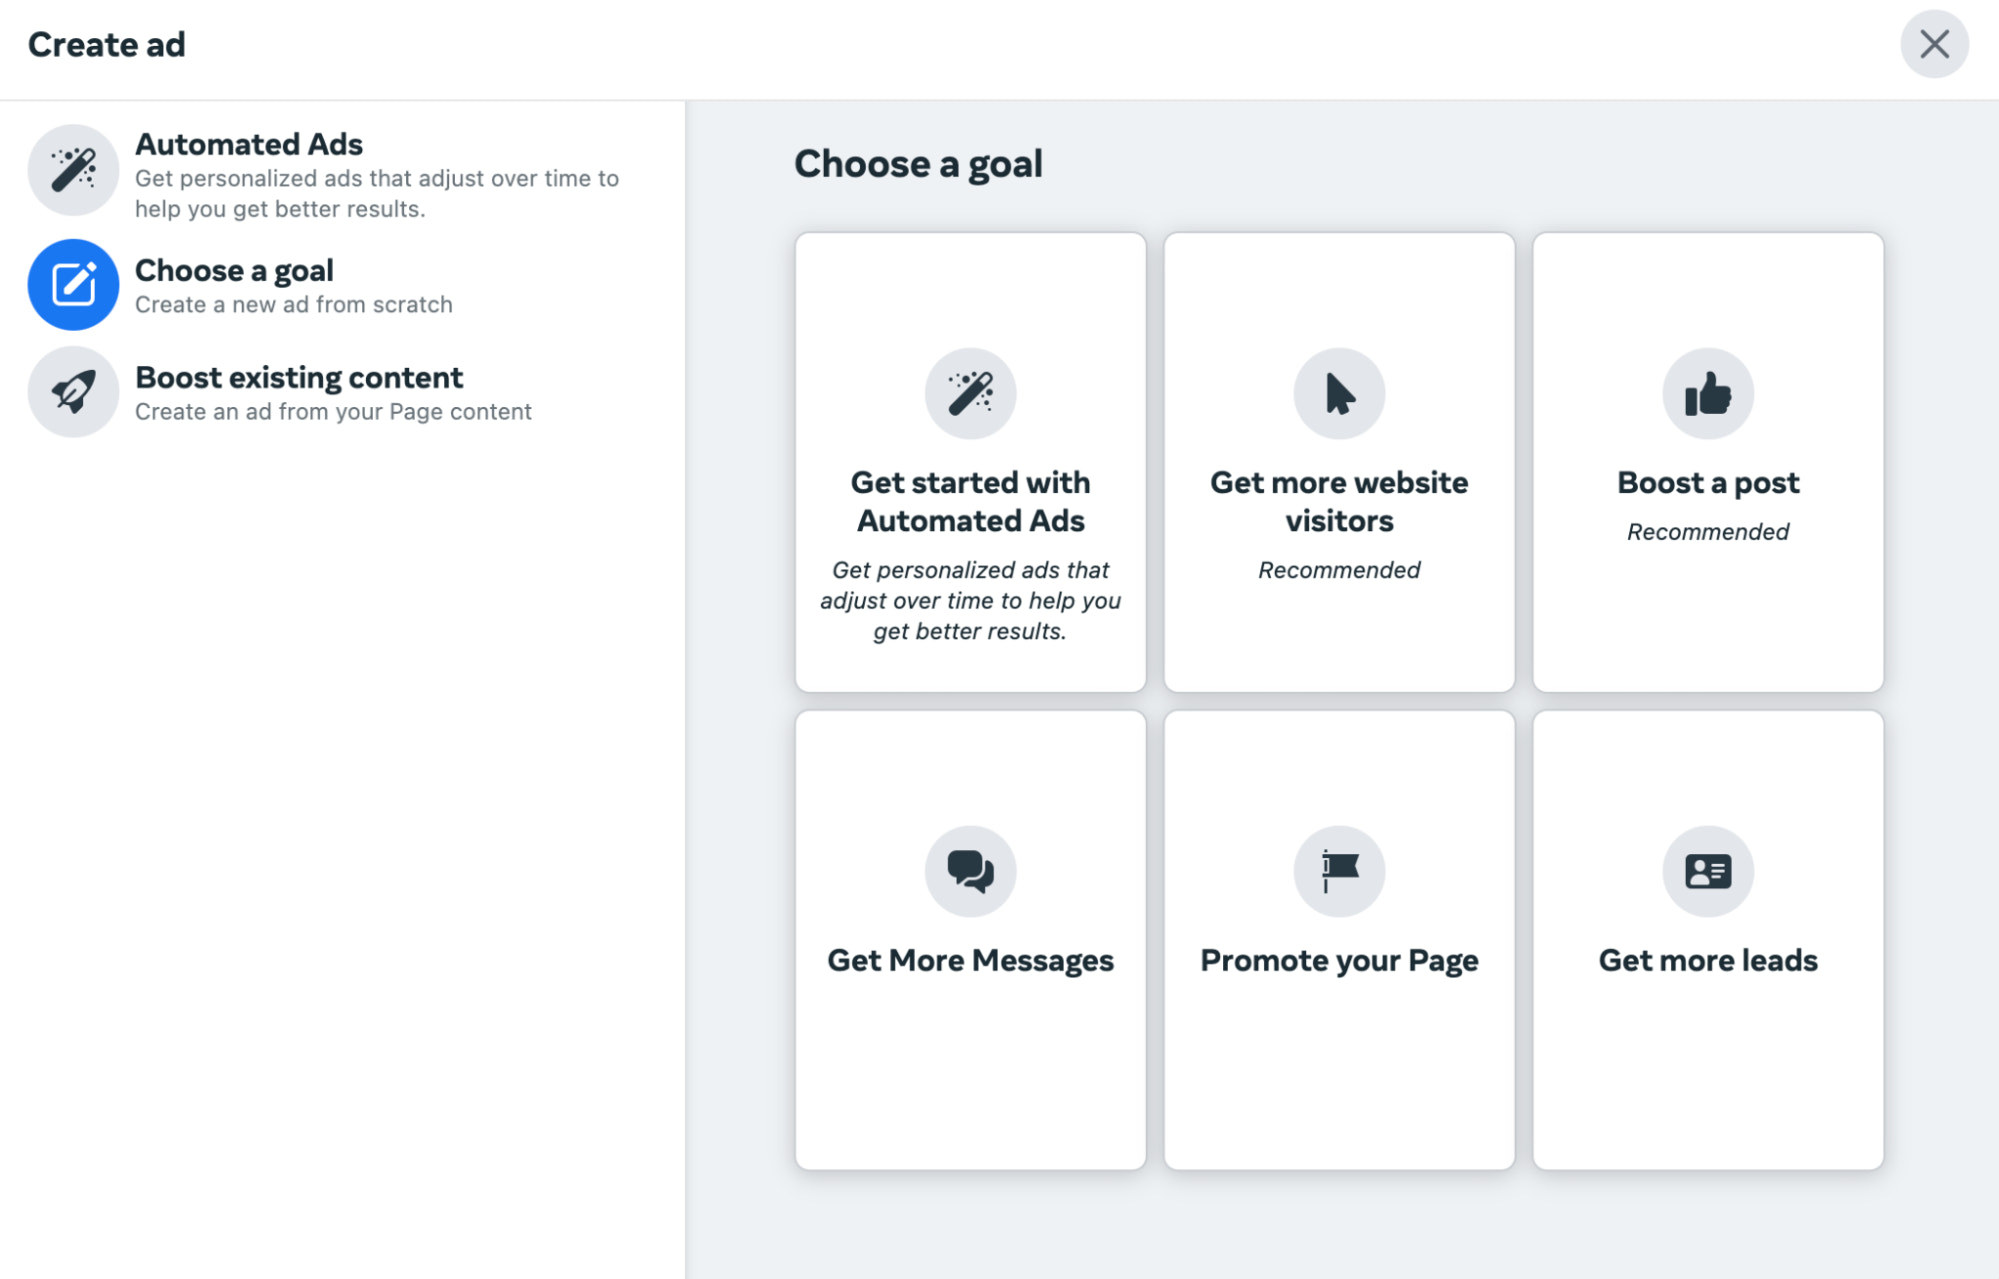Select the Boost a post goal title
The image size is (1999, 1279).
pyautogui.click(x=1707, y=483)
